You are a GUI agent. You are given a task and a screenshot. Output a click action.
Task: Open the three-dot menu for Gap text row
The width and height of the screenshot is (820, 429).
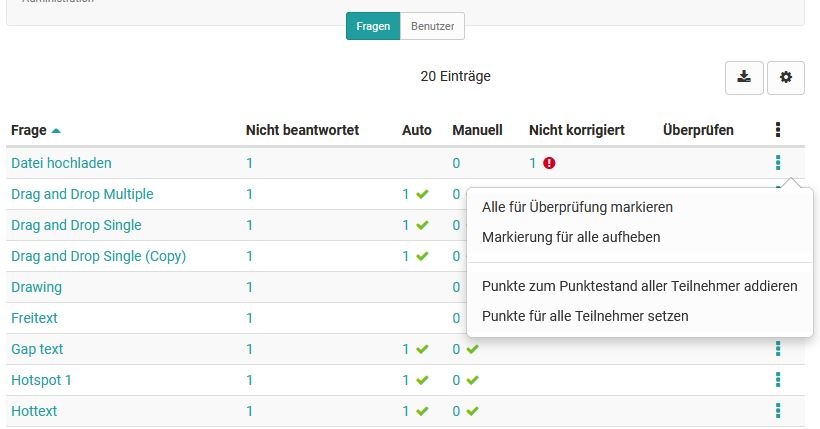tap(778, 349)
